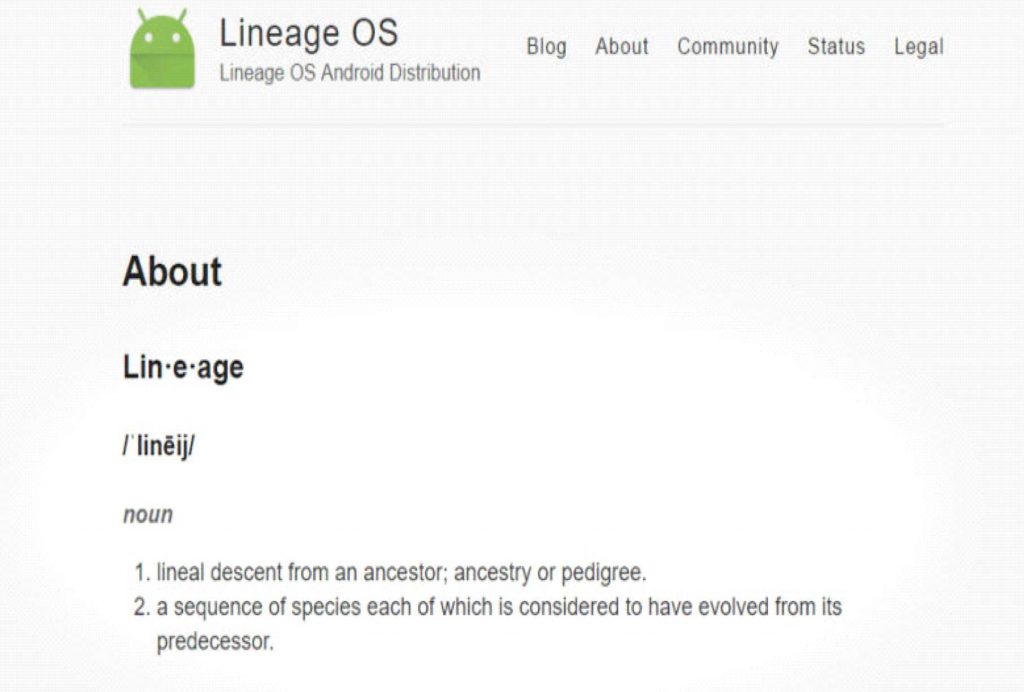Viewport: 1024px width, 692px height.
Task: Click the list number 2 marker
Action: click(x=141, y=607)
